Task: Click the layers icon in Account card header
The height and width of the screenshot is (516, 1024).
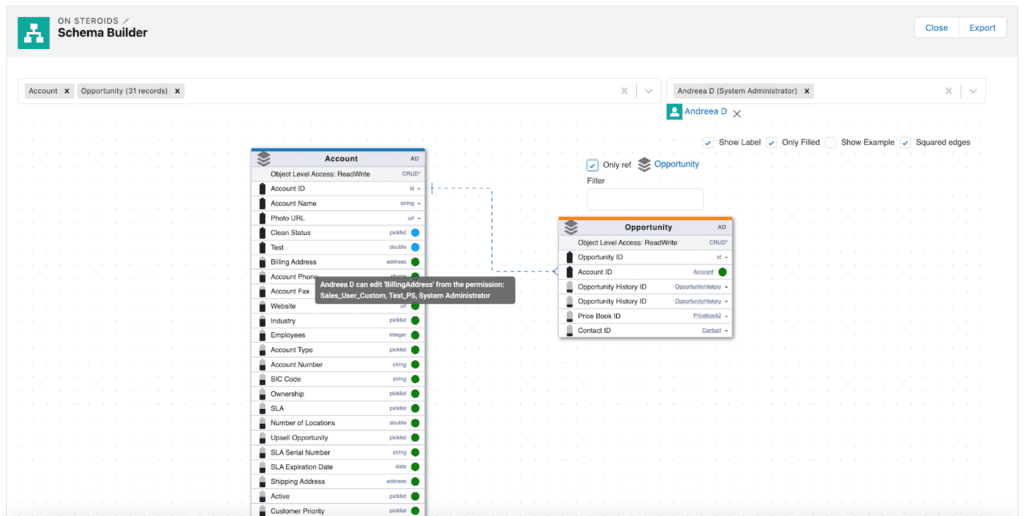Action: [263, 159]
